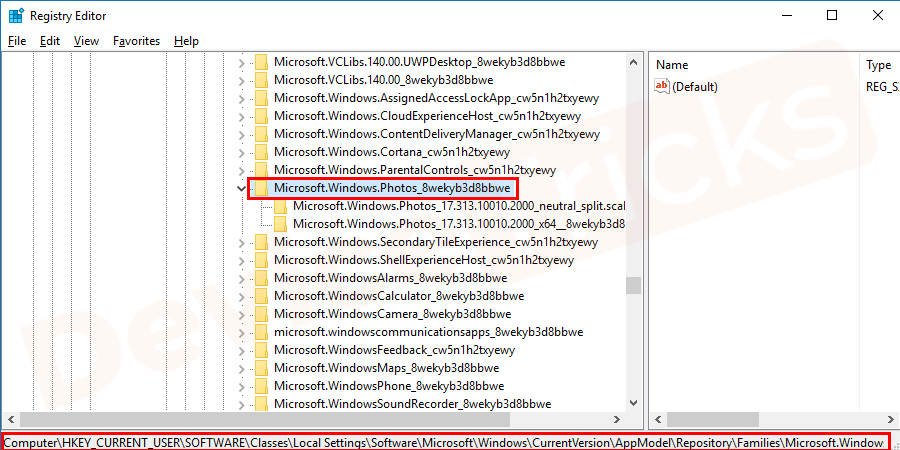Click the tree pane vertical scrollbar thumb
900x450 pixels.
point(633,285)
